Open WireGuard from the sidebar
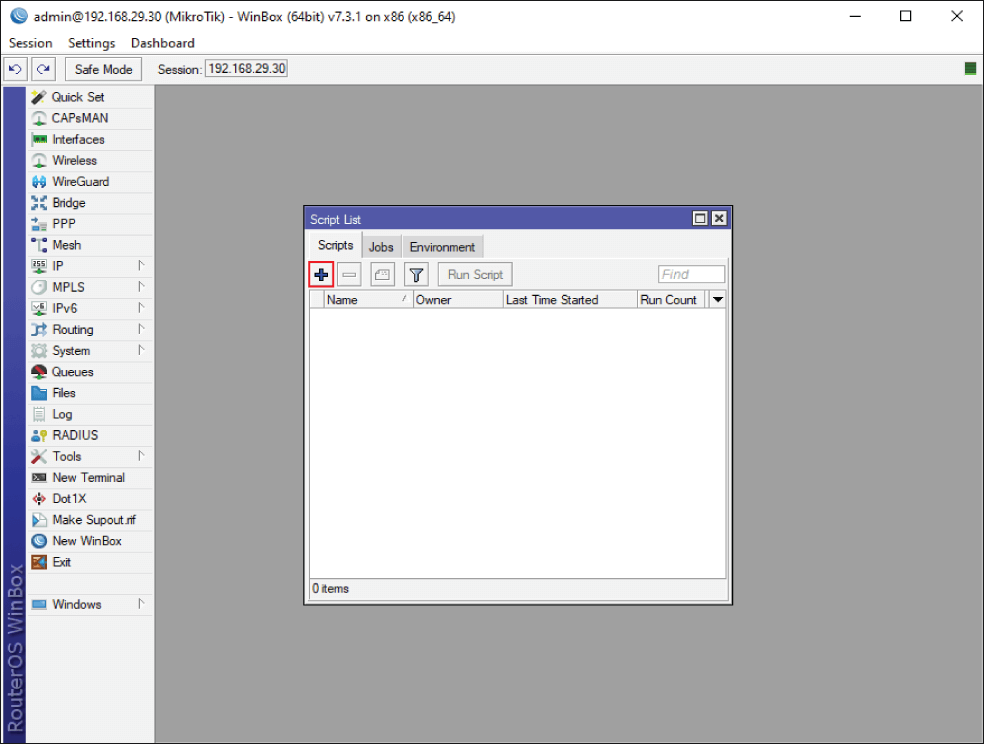984x744 pixels. pos(80,182)
